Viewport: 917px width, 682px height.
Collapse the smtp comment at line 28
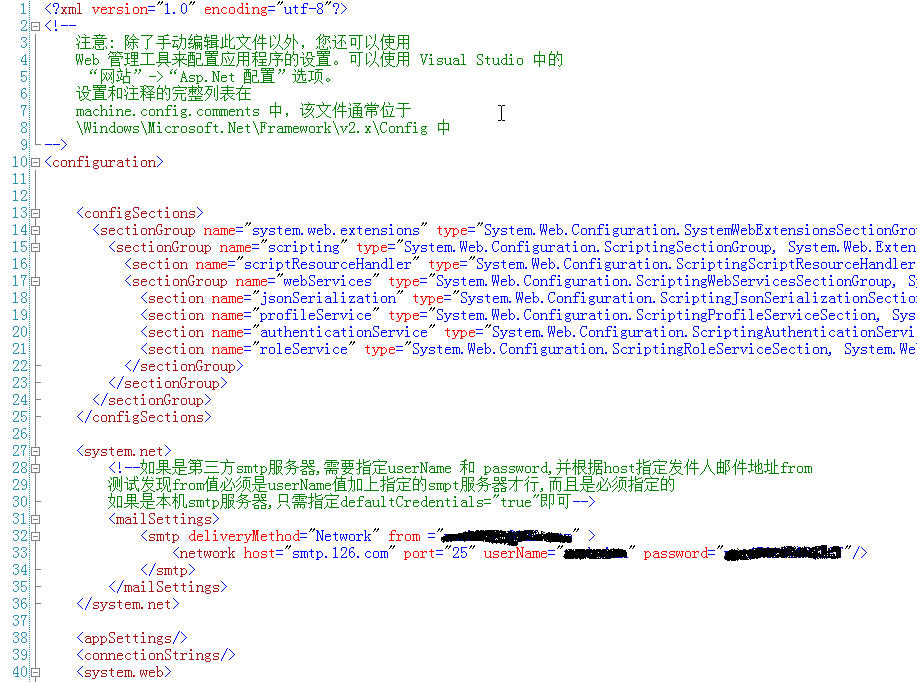[x=35, y=469]
